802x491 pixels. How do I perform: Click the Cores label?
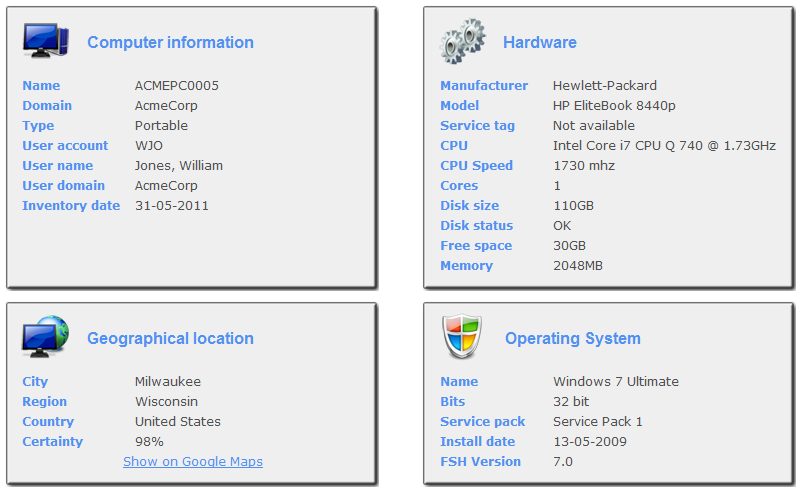point(459,186)
